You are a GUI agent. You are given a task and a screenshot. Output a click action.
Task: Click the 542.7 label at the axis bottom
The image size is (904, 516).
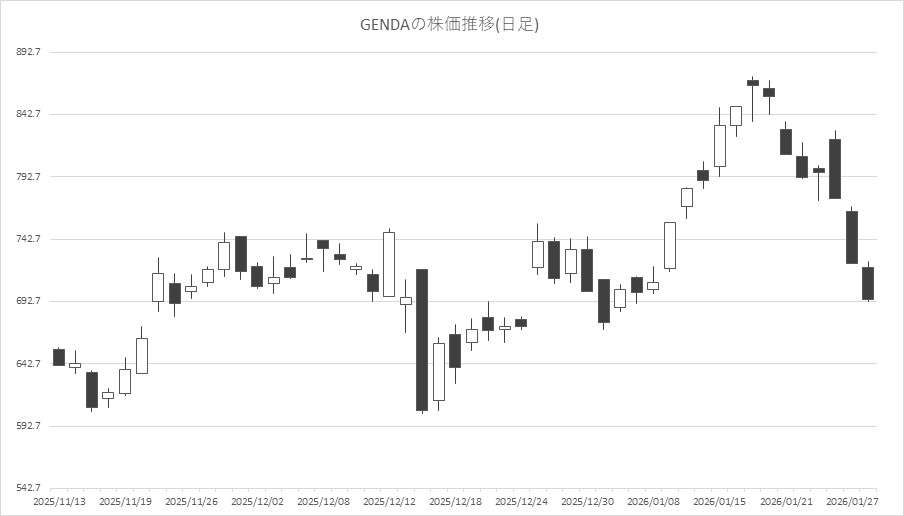point(26,488)
